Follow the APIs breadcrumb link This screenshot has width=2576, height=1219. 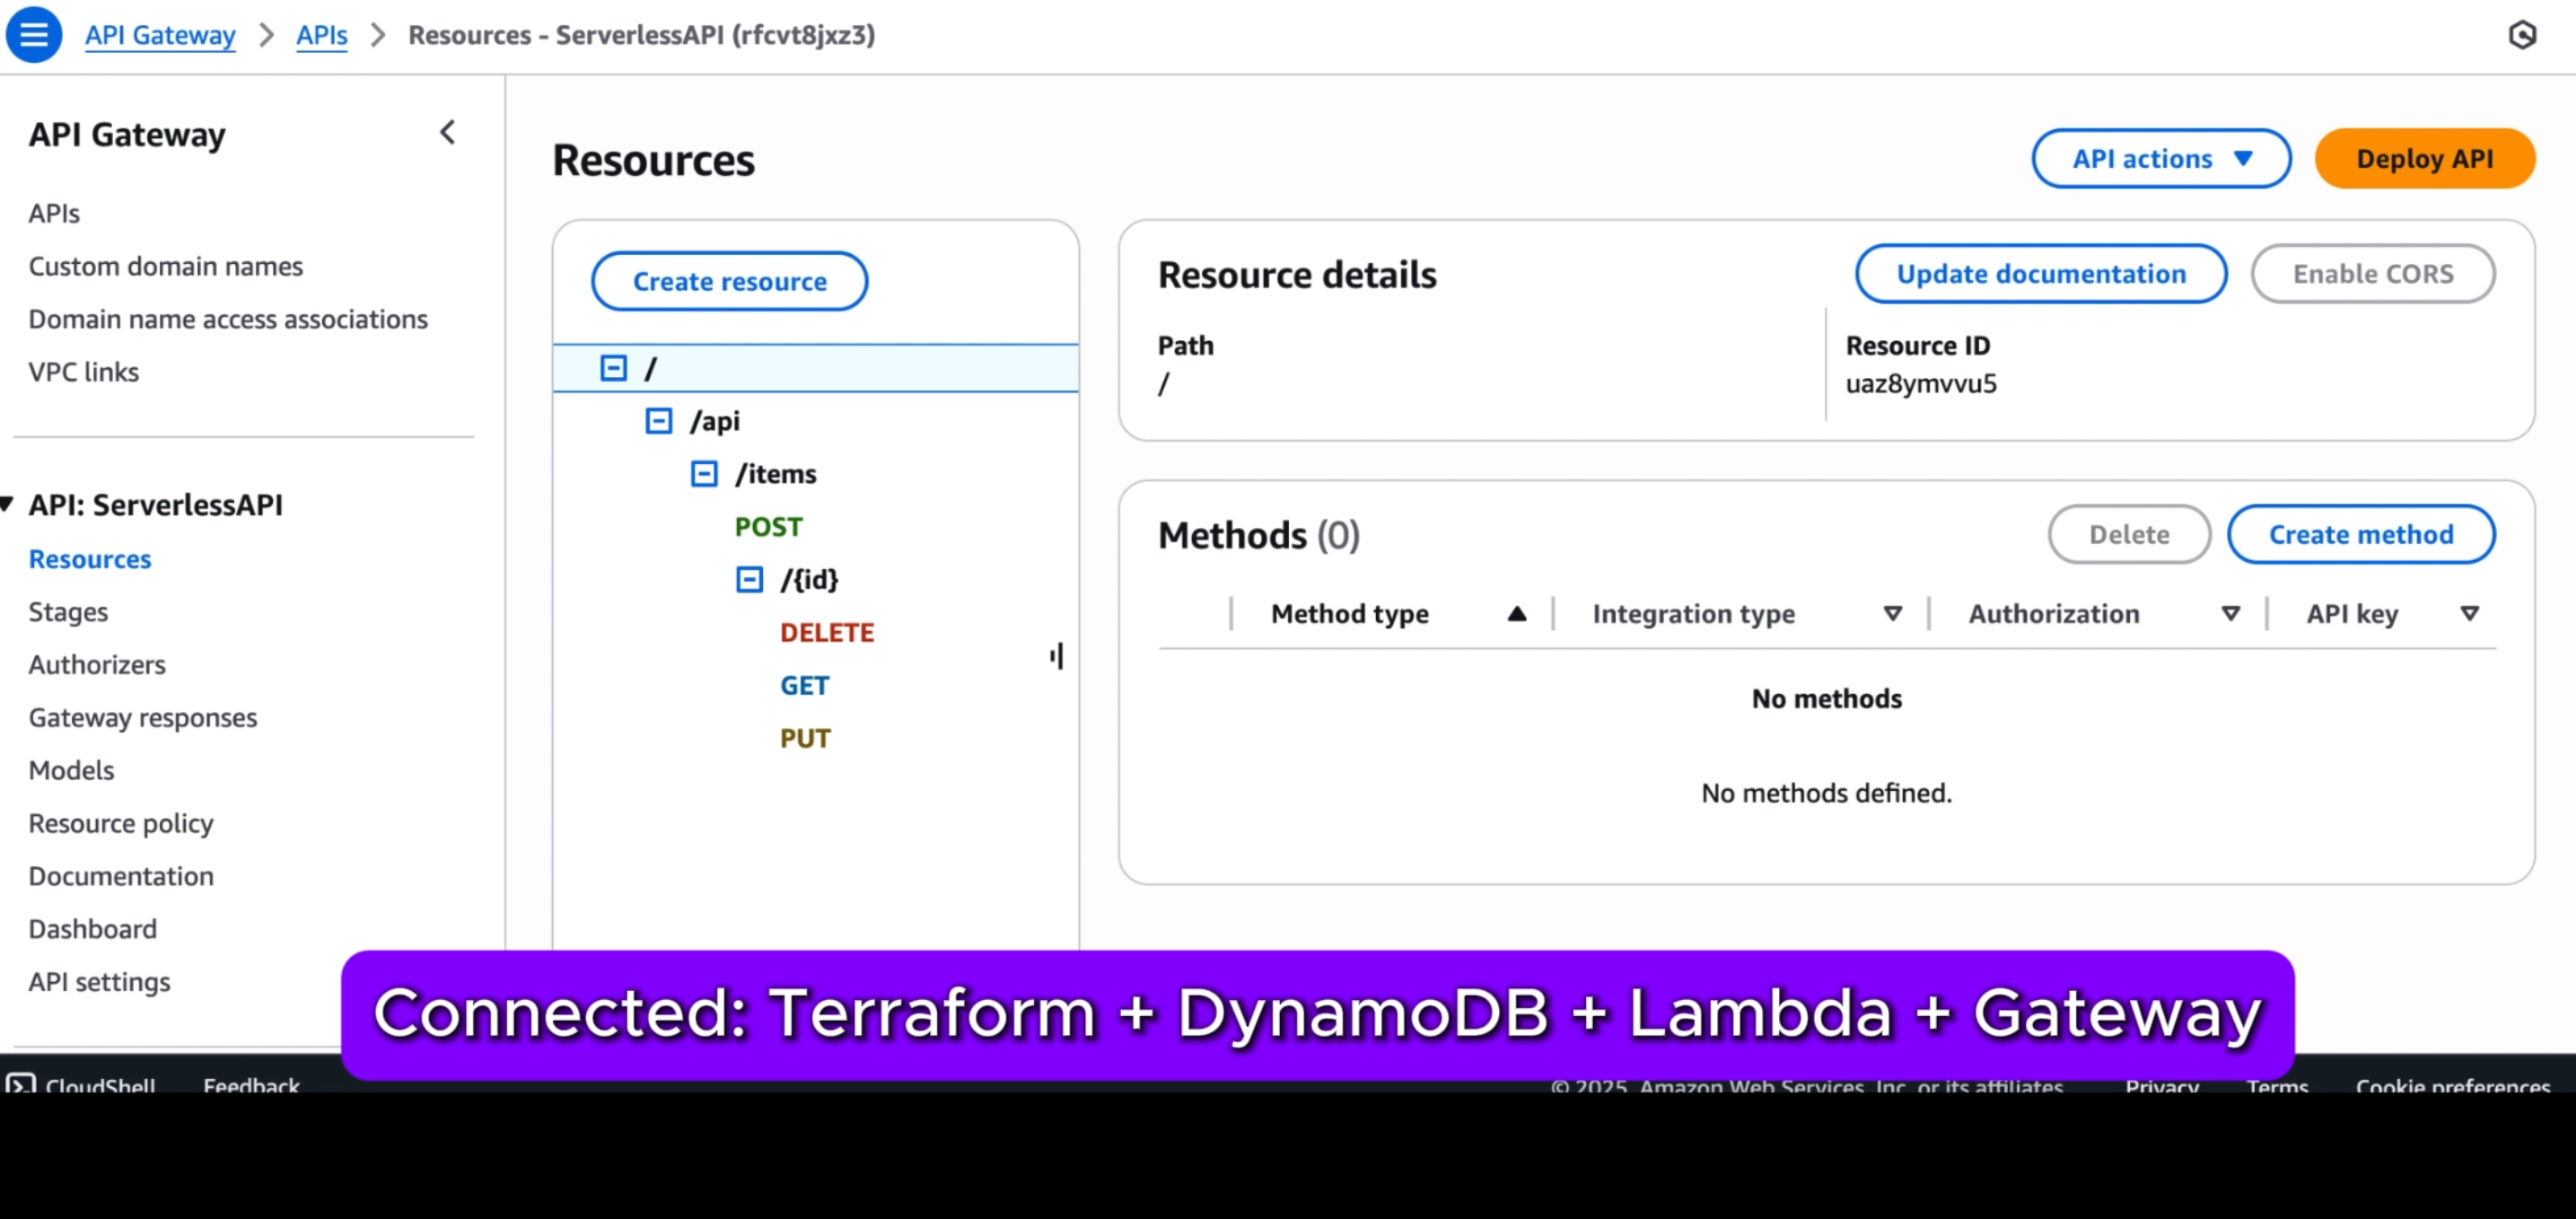[x=321, y=35]
